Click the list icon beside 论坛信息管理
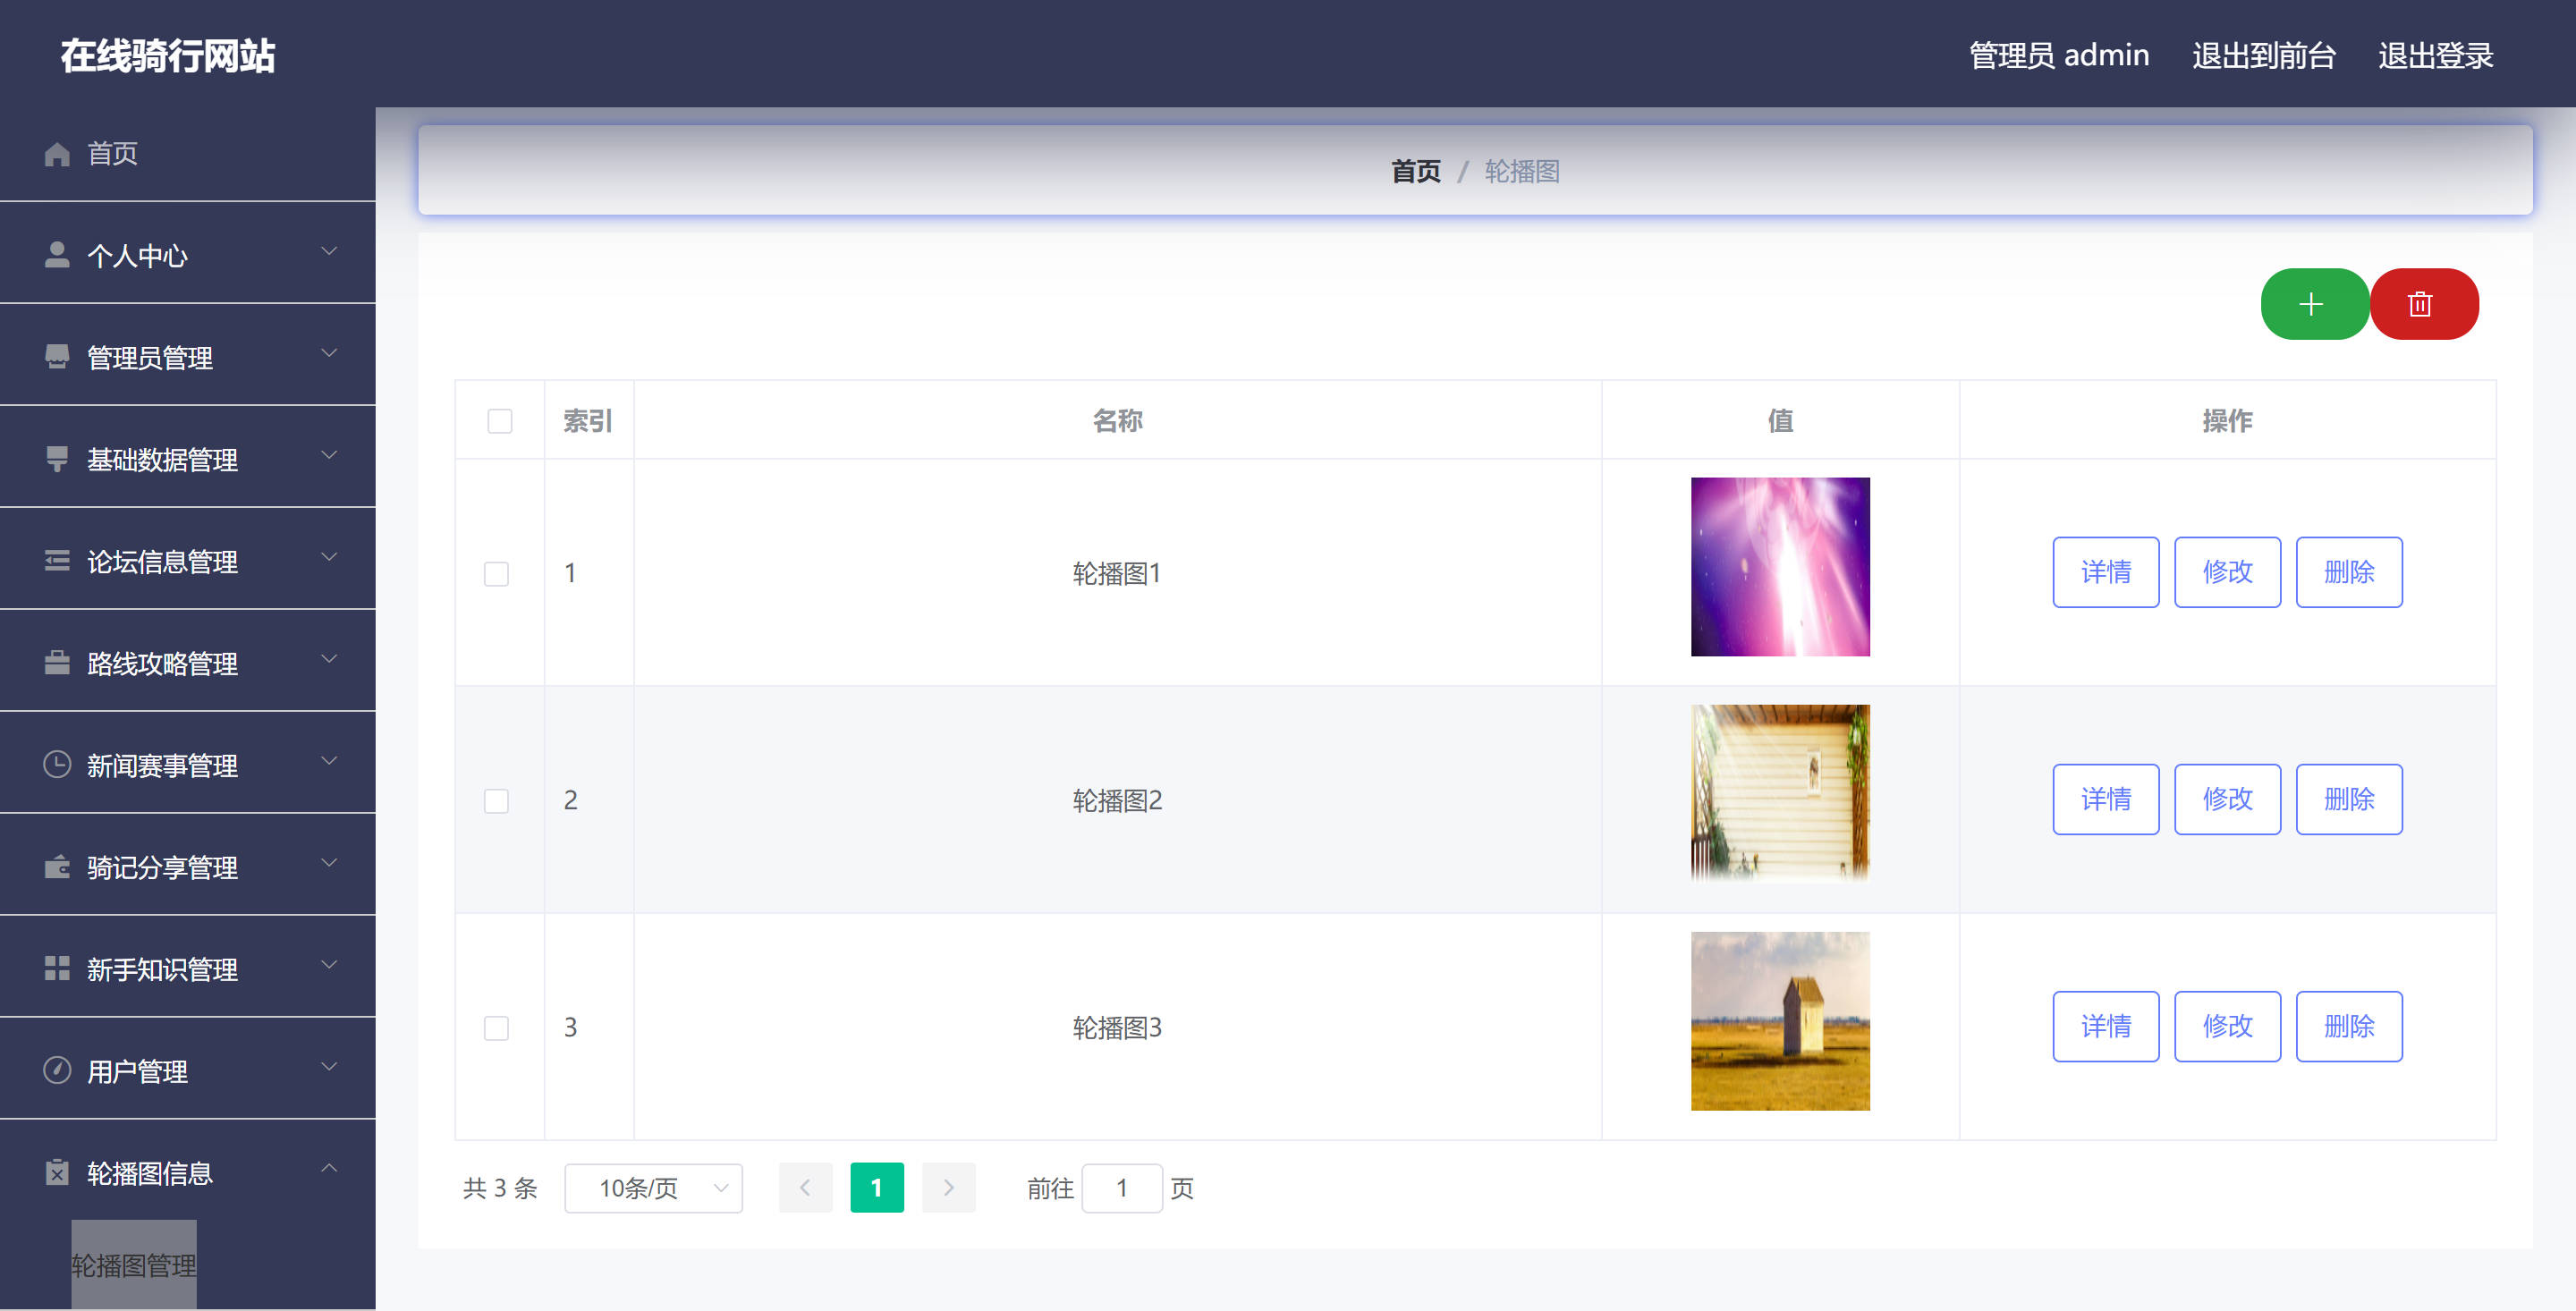 pyautogui.click(x=57, y=561)
